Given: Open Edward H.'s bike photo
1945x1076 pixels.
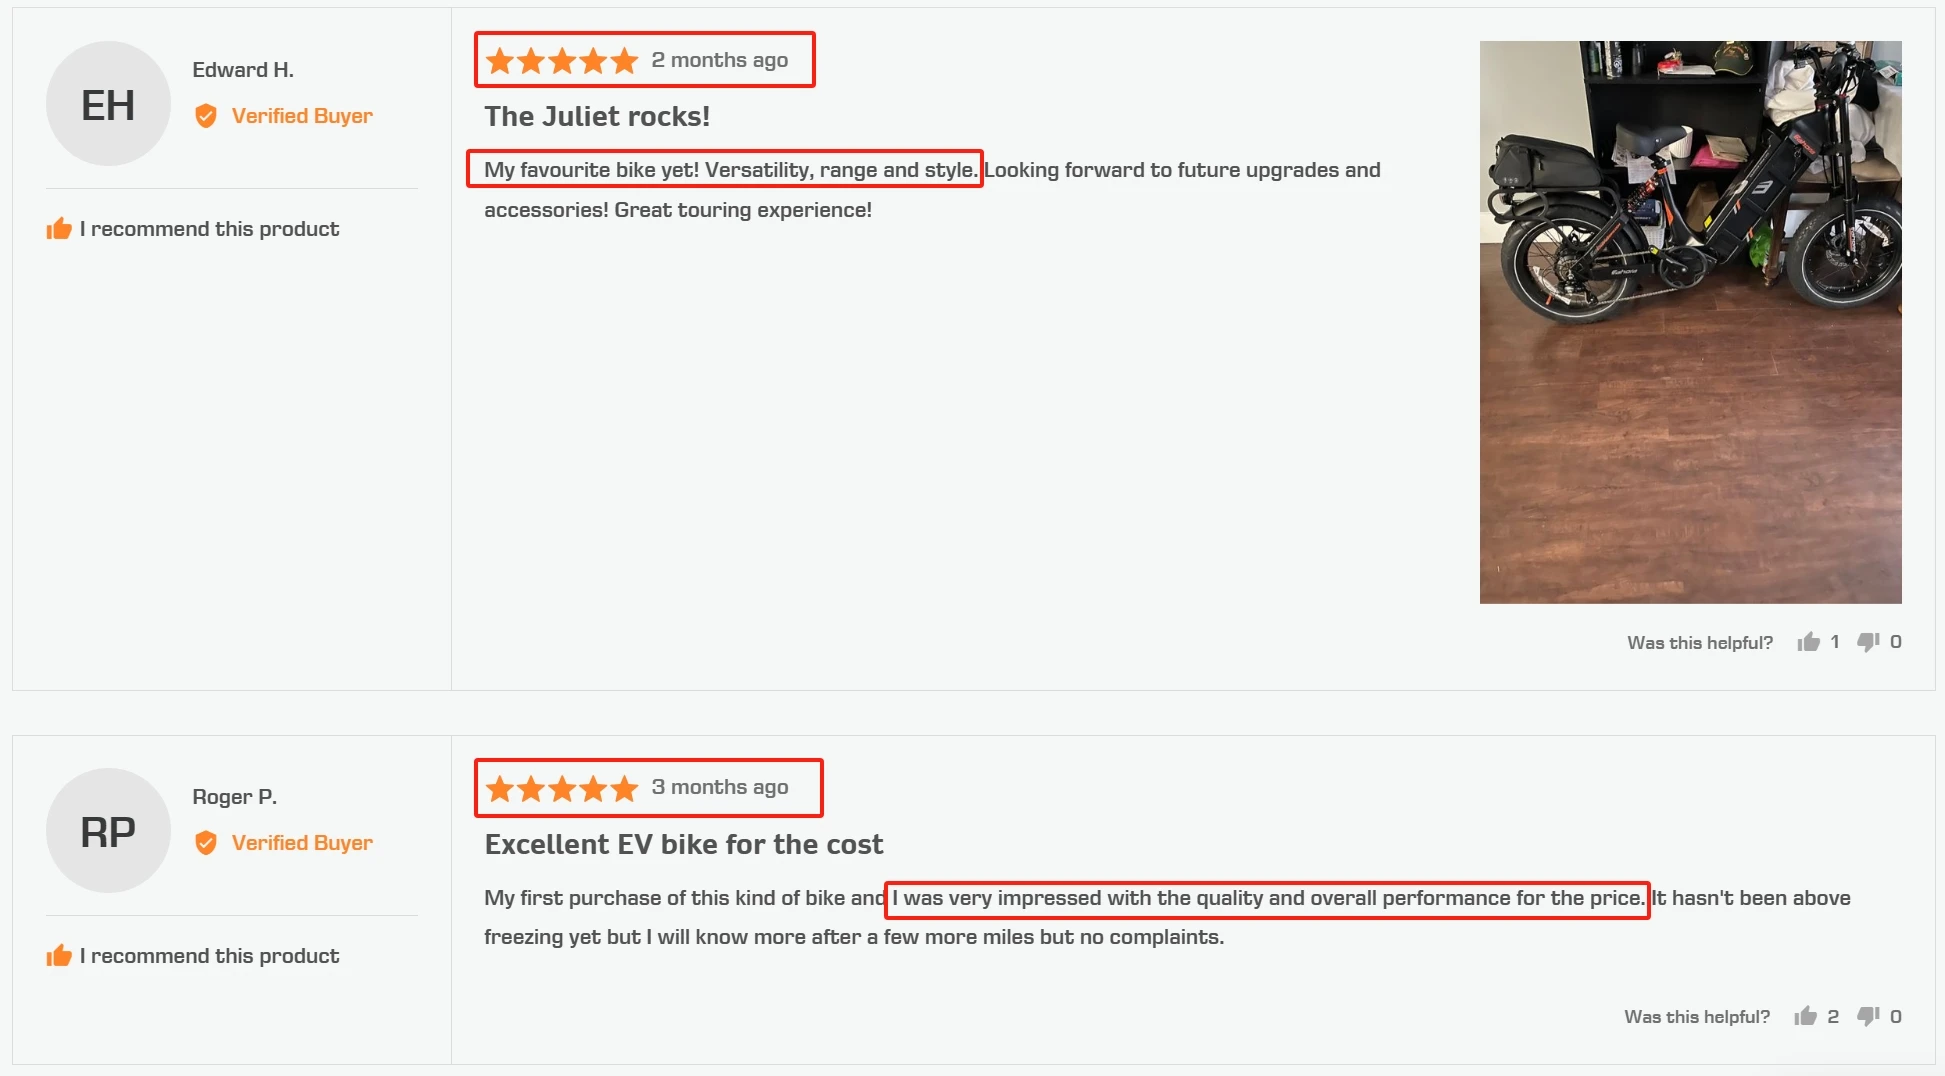Looking at the screenshot, I should [x=1690, y=322].
